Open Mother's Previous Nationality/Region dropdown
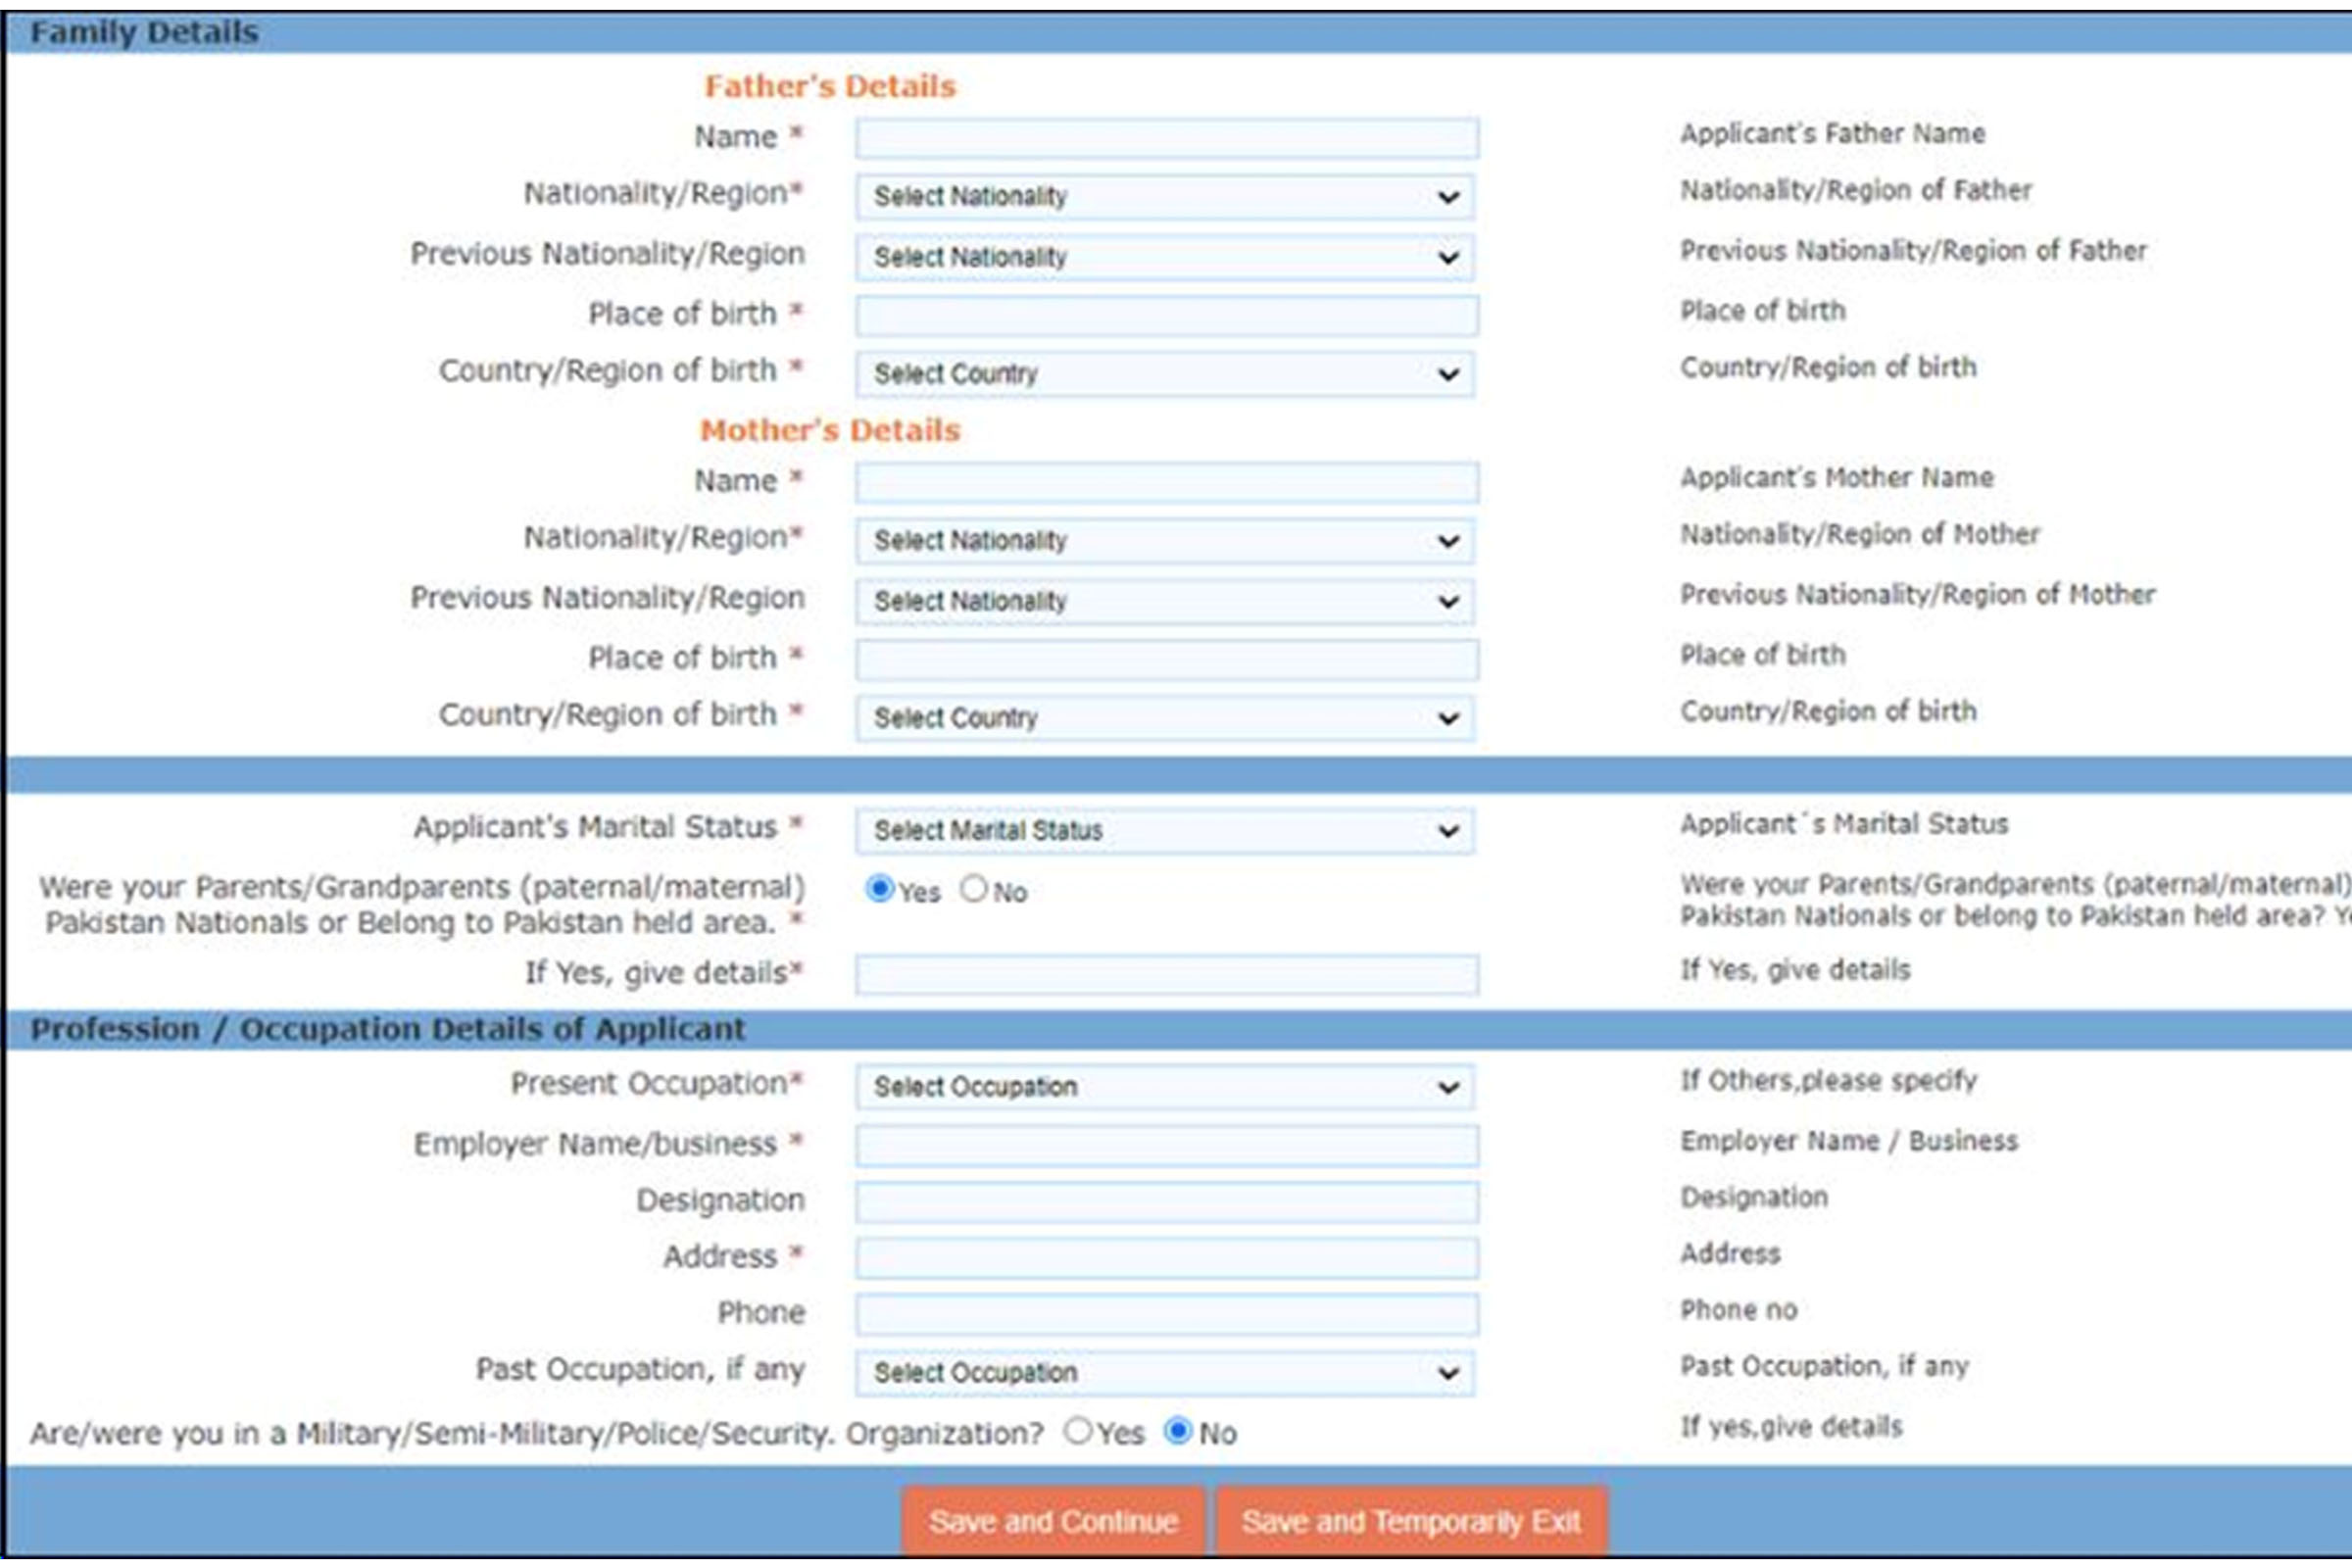The width and height of the screenshot is (2352, 1568). click(x=1164, y=601)
